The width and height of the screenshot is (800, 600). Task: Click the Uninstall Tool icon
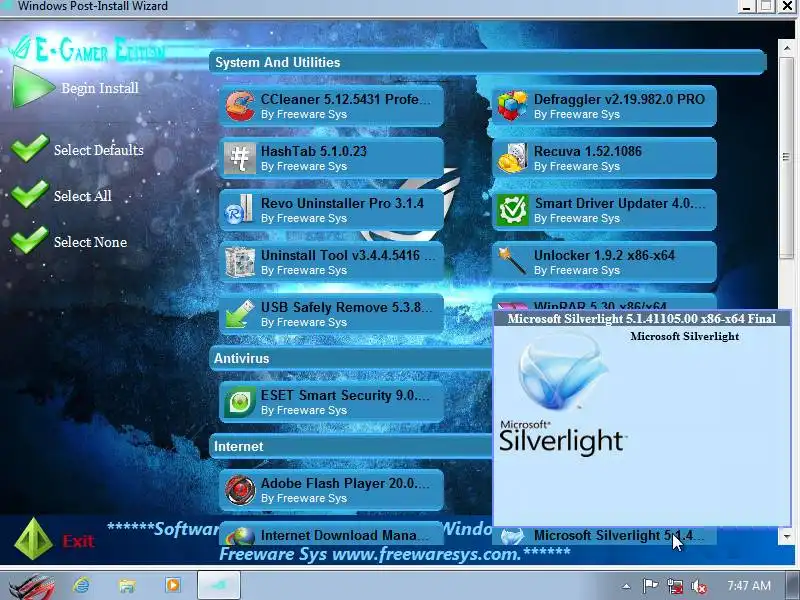click(x=240, y=262)
